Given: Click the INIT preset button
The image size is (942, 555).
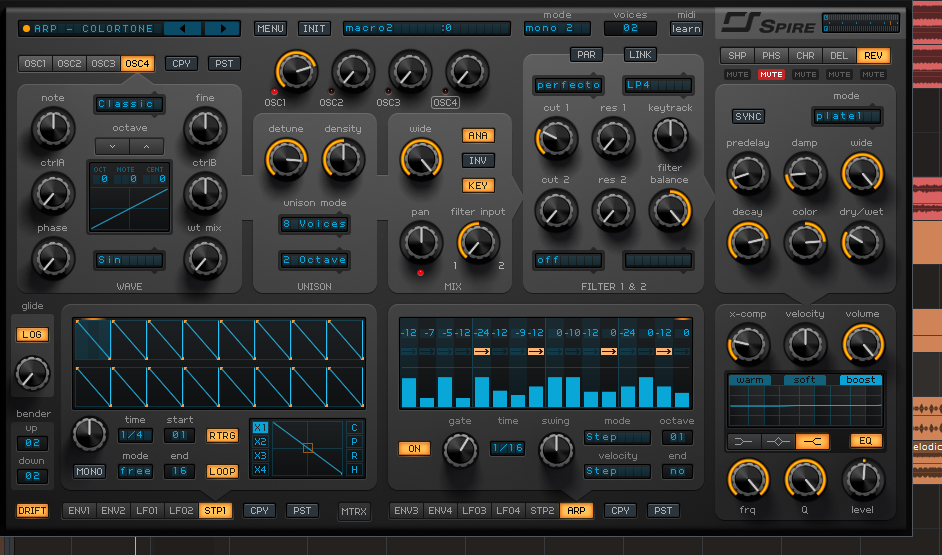Looking at the screenshot, I should pos(314,28).
